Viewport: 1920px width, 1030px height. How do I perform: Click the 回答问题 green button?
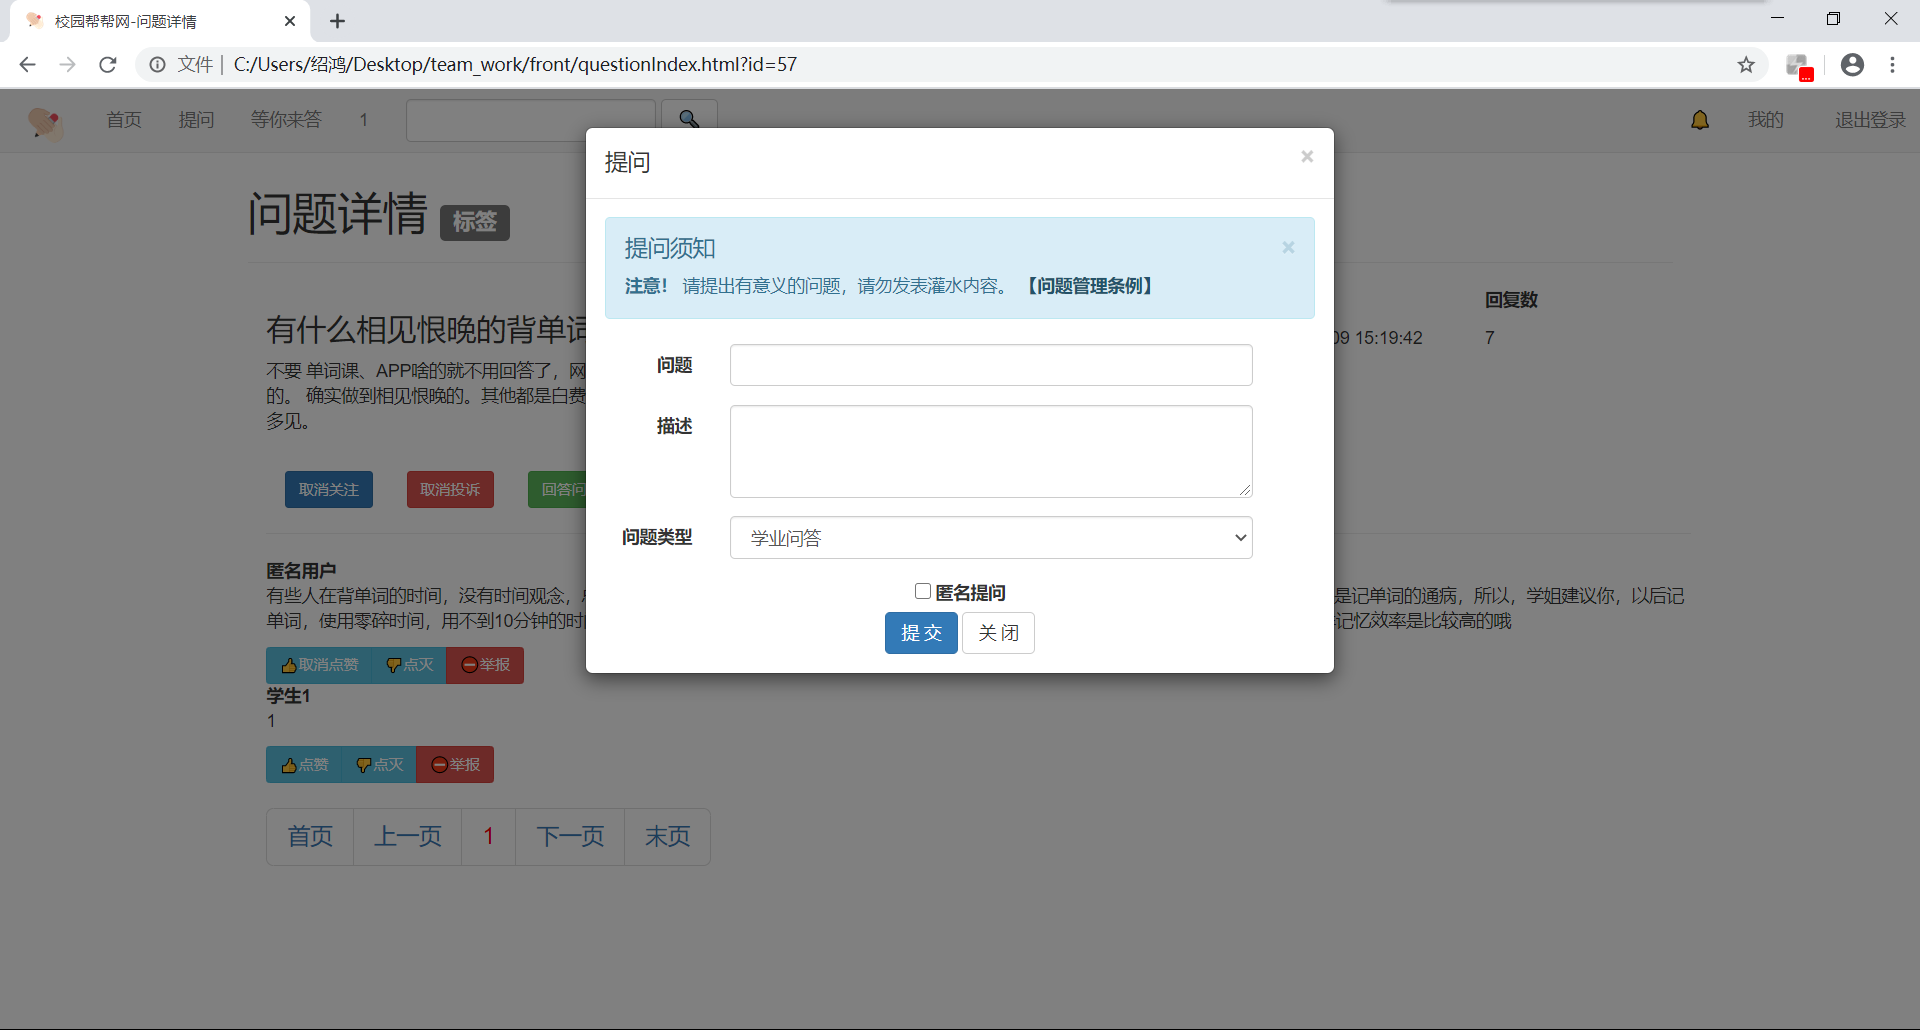[x=557, y=489]
